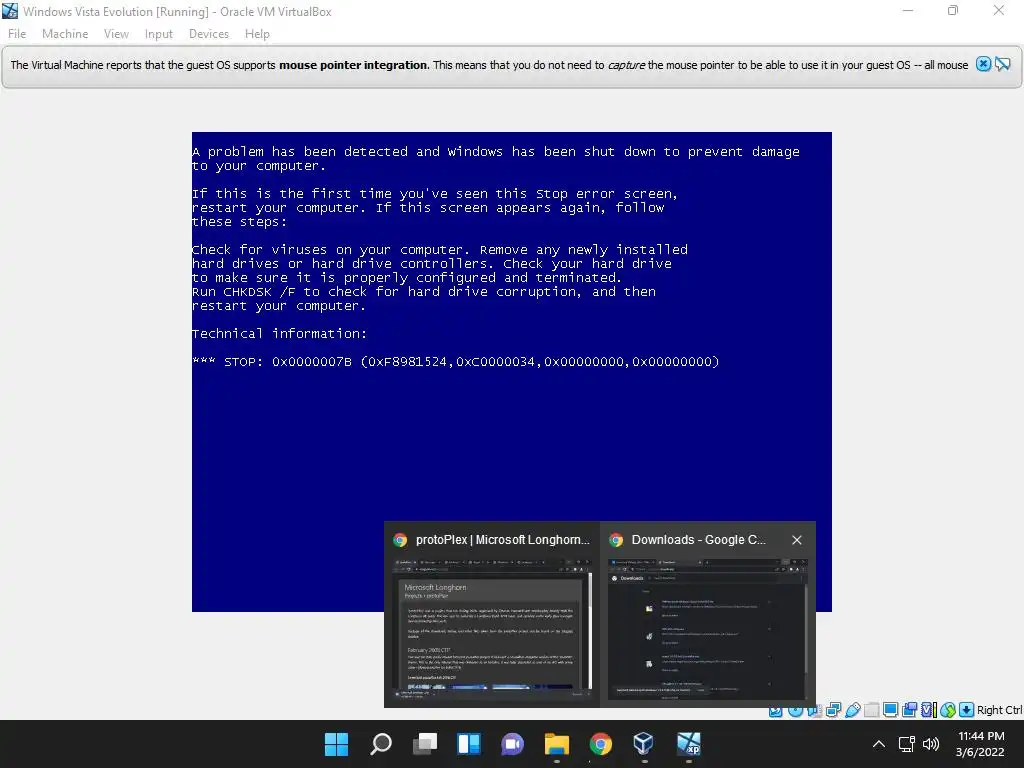Click the Run CHKDSK /F line
The image size is (1024, 768).
[424, 292]
